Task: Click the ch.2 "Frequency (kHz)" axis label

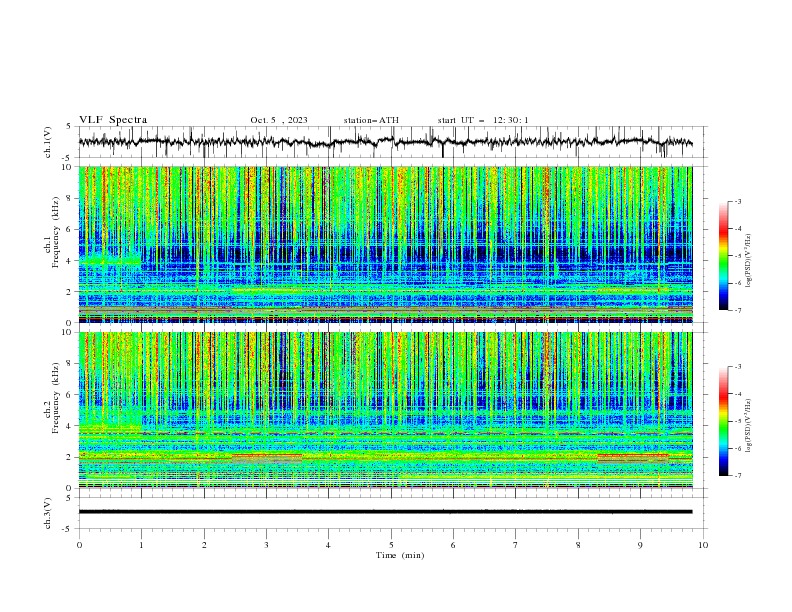Action: 56,397
